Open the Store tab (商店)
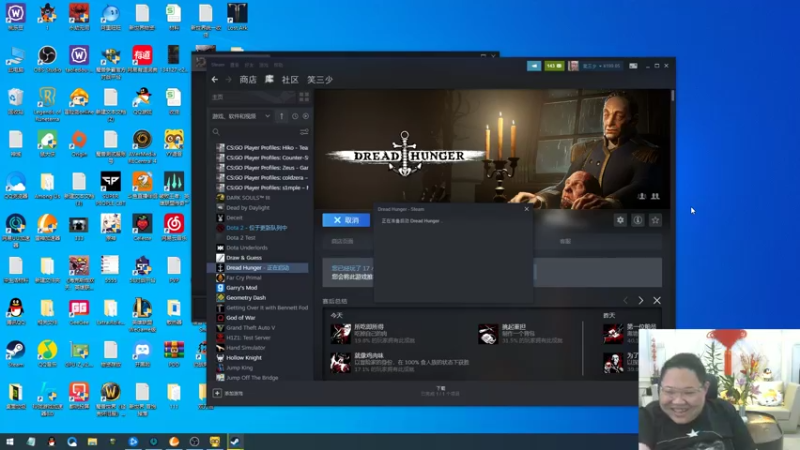The image size is (800, 450). tap(248, 80)
